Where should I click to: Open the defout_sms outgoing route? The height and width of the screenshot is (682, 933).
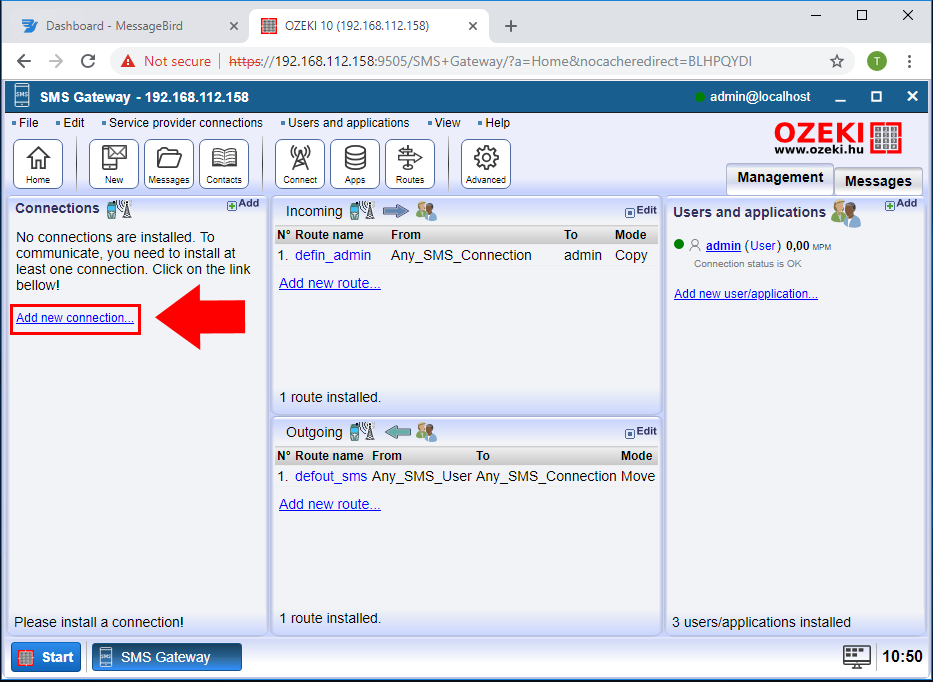331,477
